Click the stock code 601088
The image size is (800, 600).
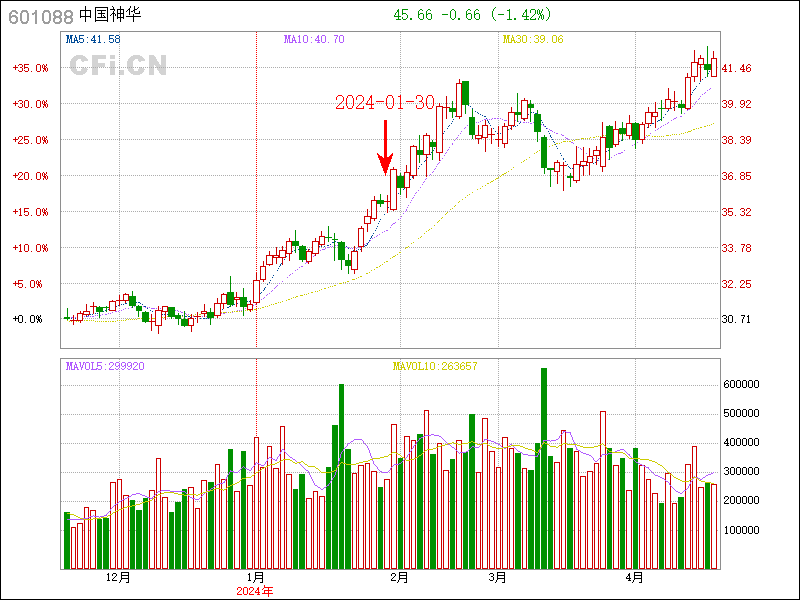(41, 17)
